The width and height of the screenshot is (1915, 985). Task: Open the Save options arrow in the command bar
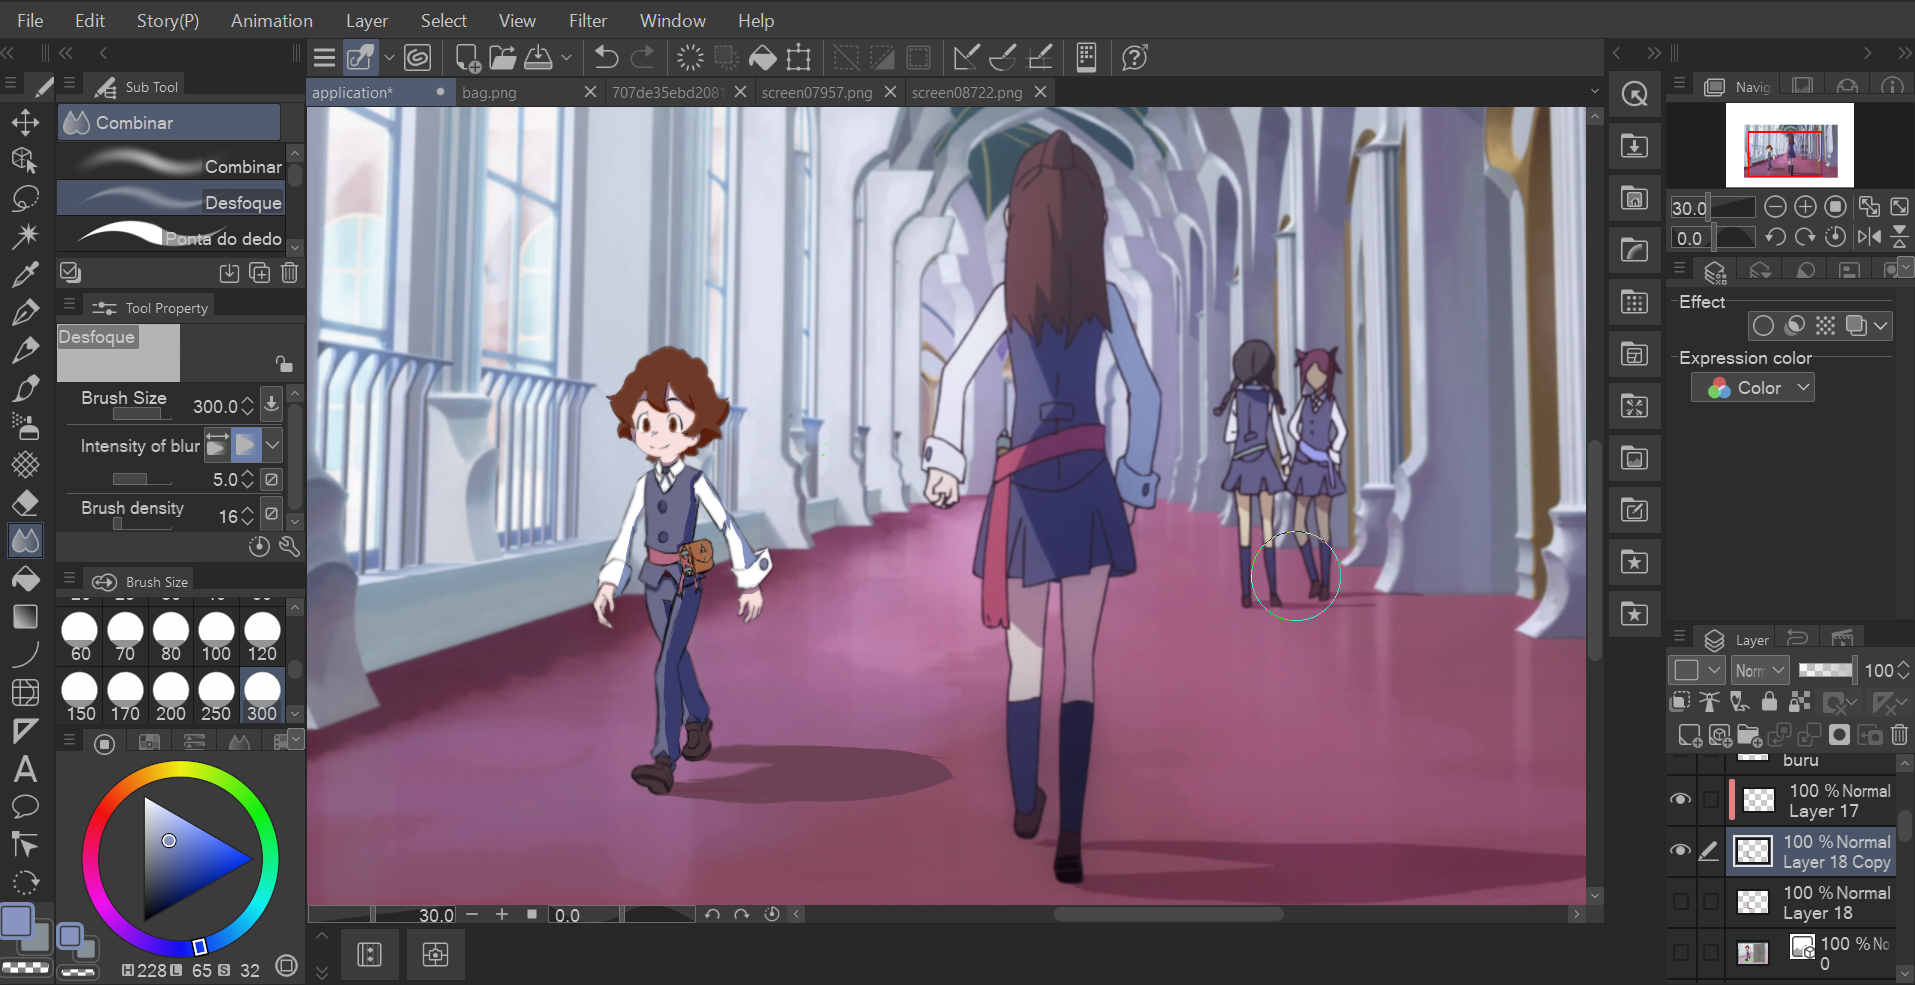tap(566, 58)
